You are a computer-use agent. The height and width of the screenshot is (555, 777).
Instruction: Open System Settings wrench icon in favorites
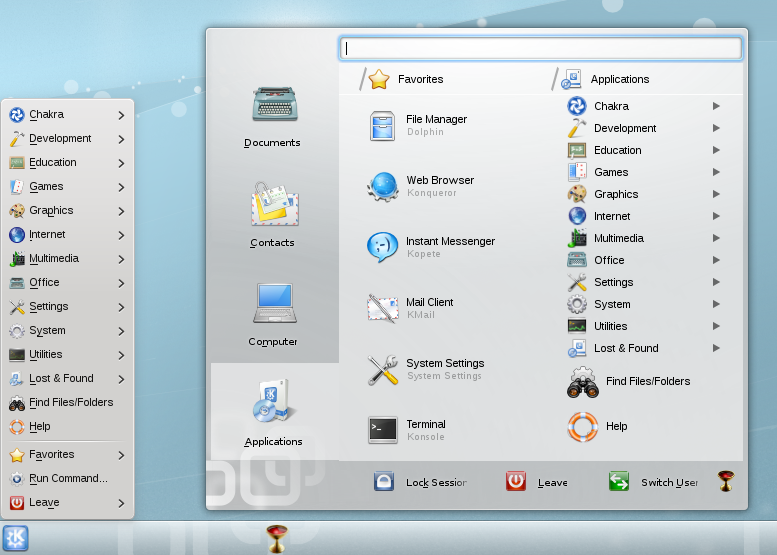pyautogui.click(x=382, y=370)
